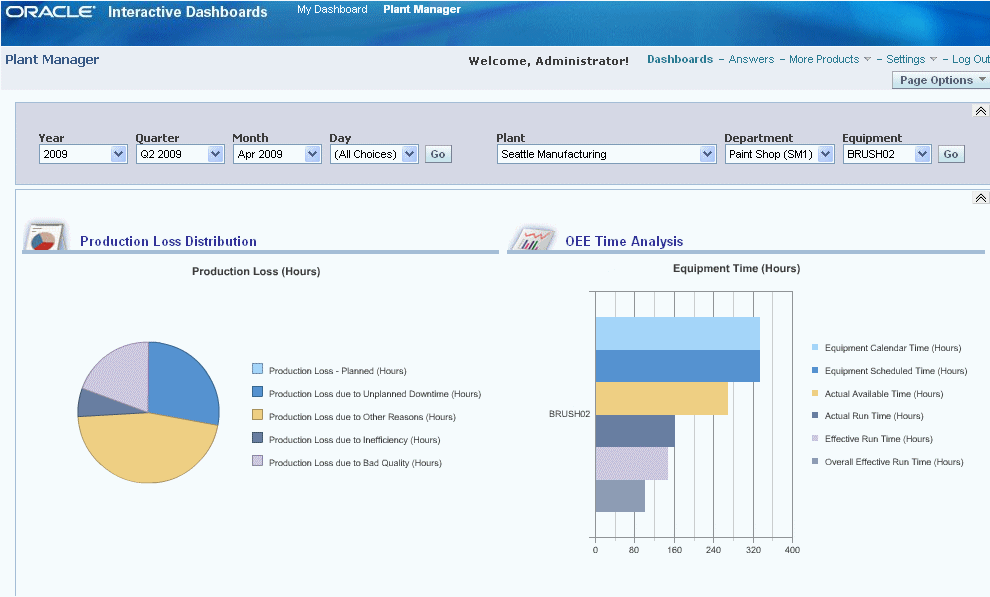Image resolution: width=990 pixels, height=597 pixels.
Task: Click the Log Out link
Action: (x=970, y=59)
